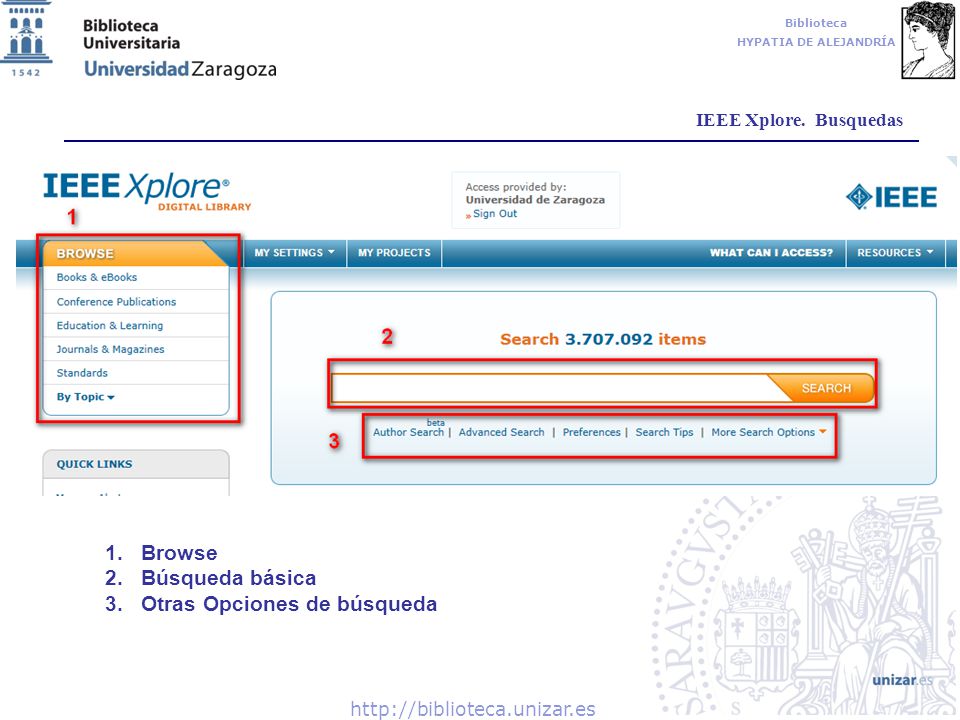Expand the My Settings menu

(x=294, y=253)
